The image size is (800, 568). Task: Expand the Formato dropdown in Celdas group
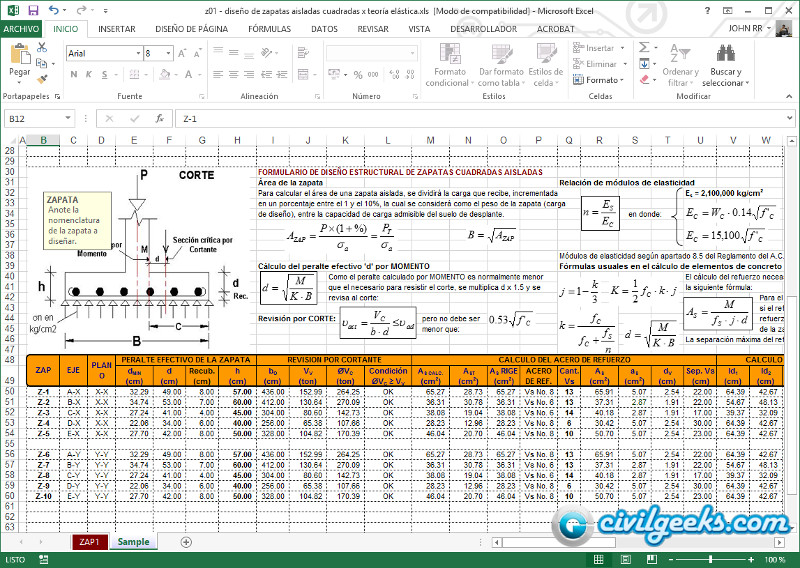click(603, 80)
